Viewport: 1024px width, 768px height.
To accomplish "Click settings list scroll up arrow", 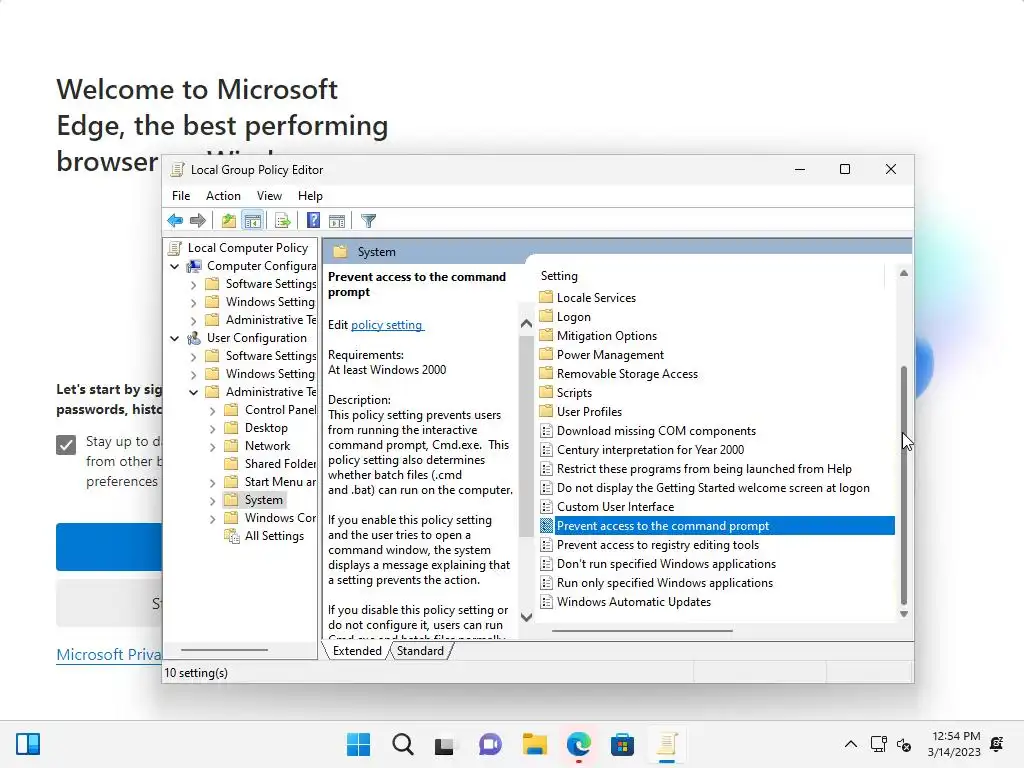I will point(904,273).
